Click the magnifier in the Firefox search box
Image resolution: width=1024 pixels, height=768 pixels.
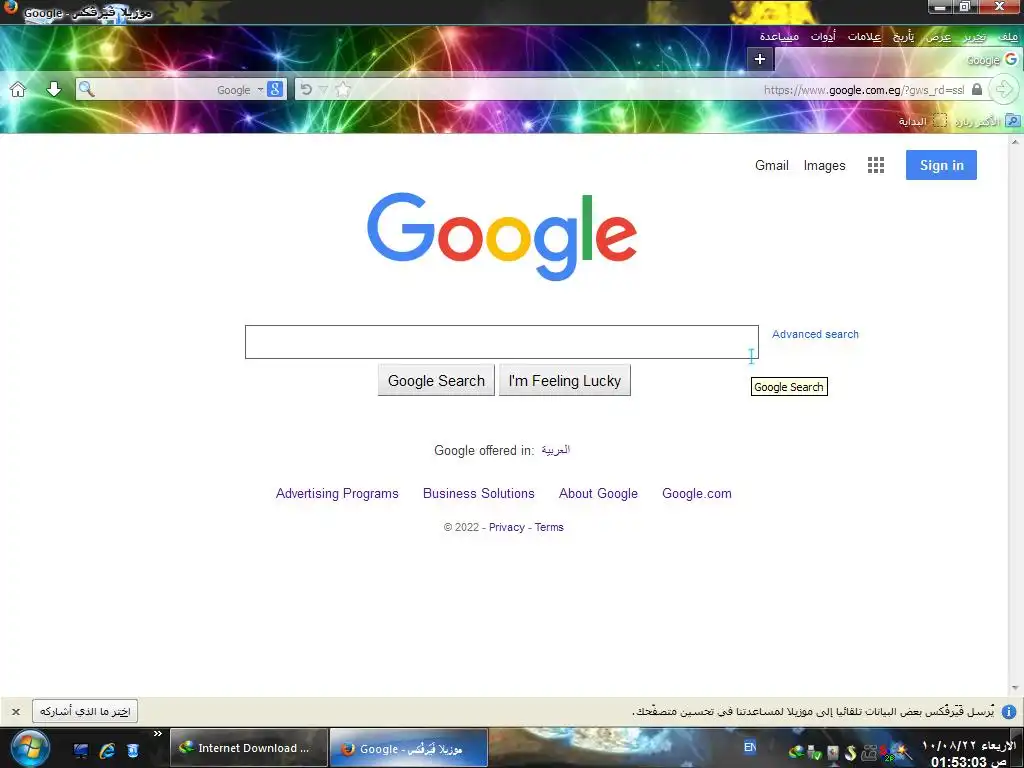(86, 89)
